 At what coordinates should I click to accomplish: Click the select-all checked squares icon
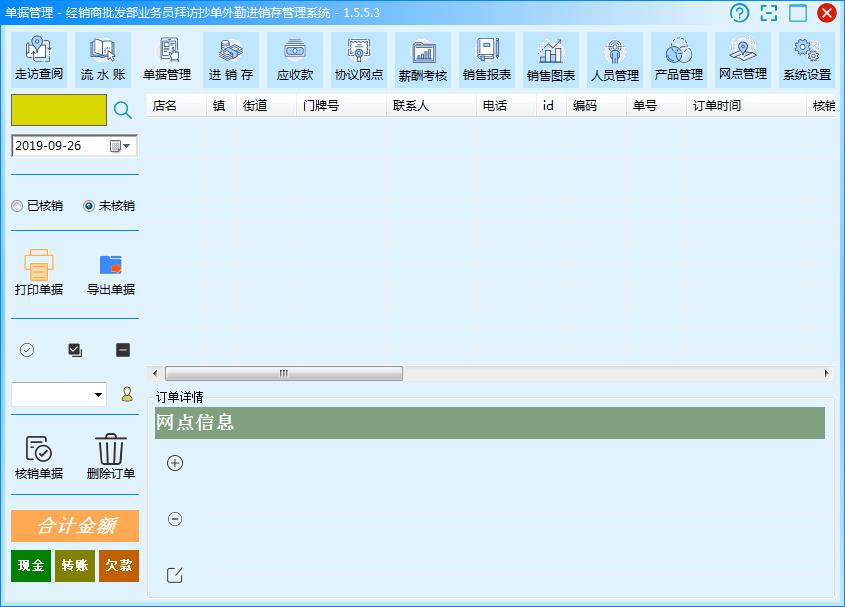click(x=75, y=350)
